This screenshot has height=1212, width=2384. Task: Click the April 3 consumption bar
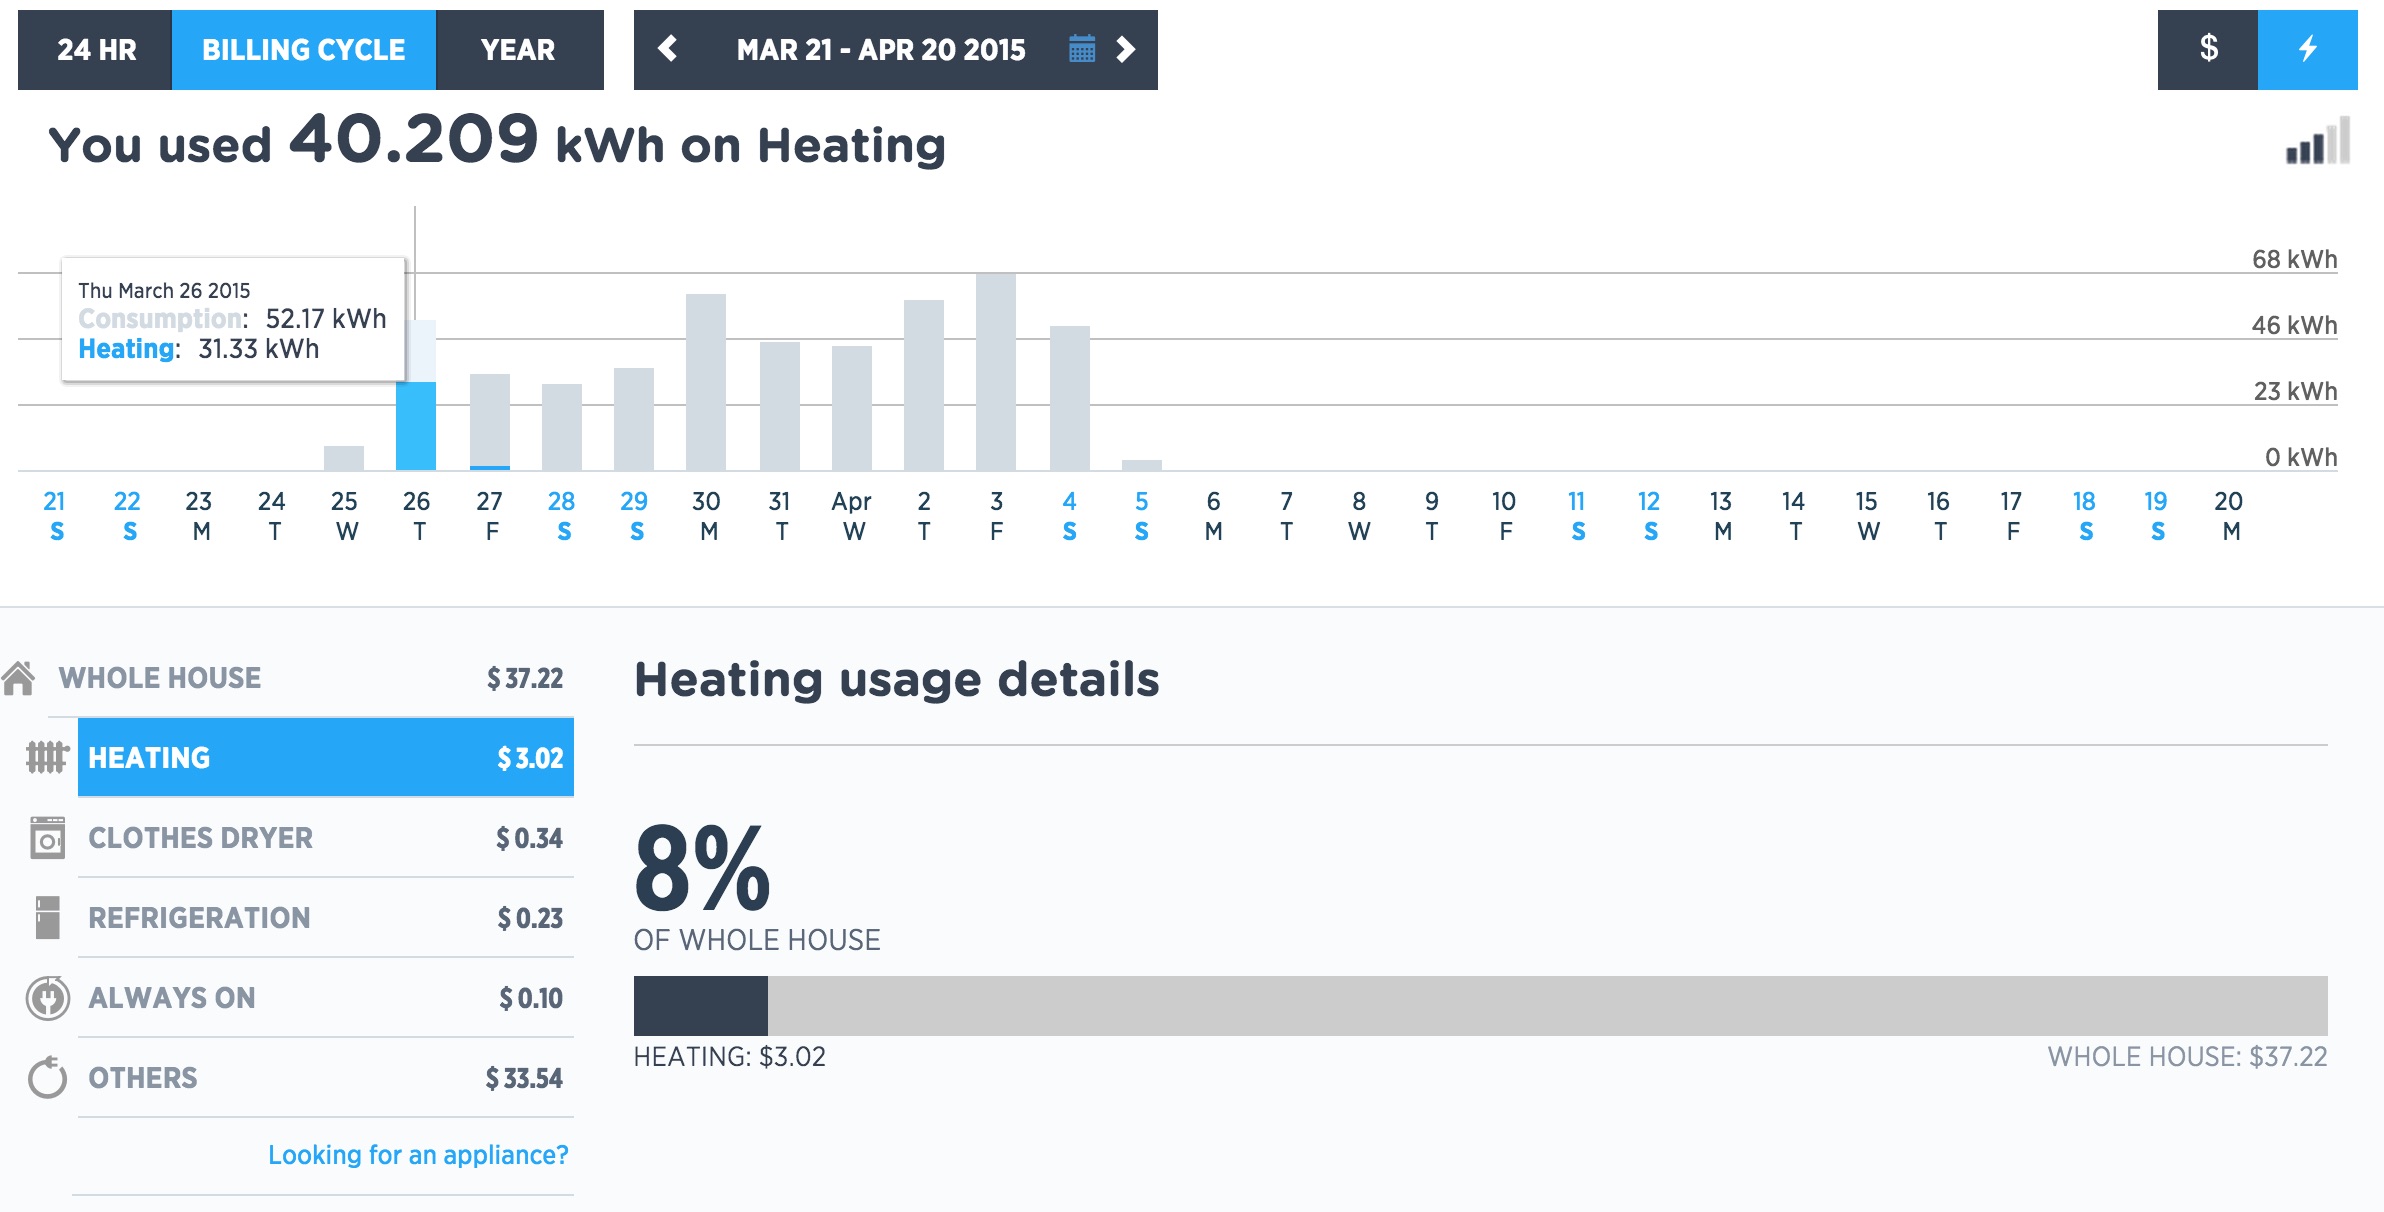[996, 372]
